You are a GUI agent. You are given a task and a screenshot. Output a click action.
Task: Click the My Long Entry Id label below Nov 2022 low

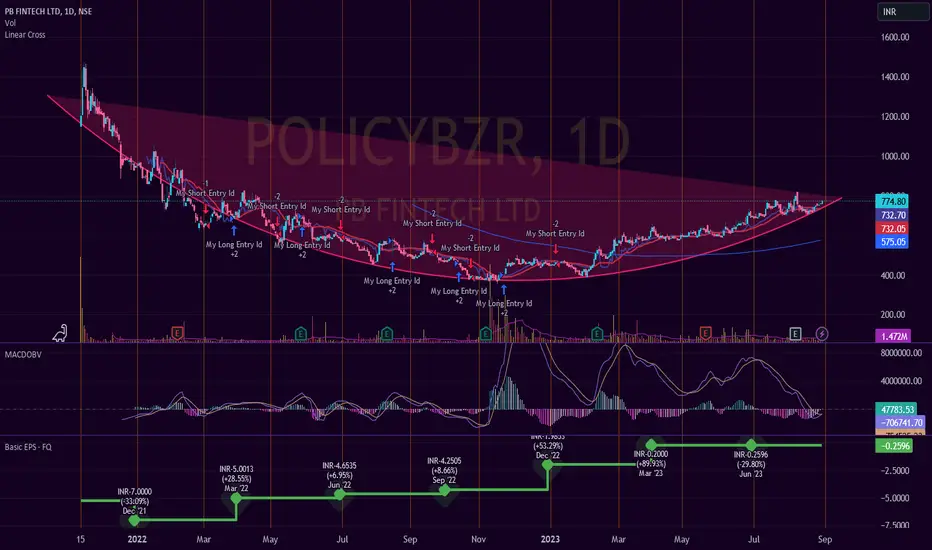point(504,303)
